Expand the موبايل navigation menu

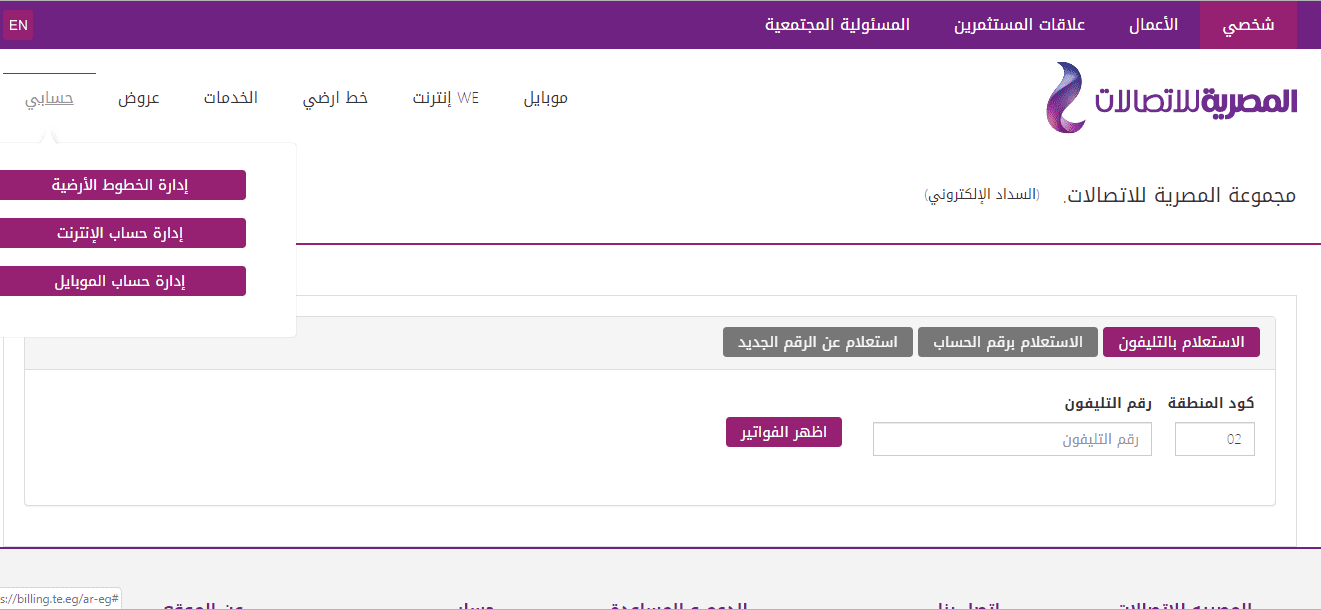pyautogui.click(x=546, y=98)
